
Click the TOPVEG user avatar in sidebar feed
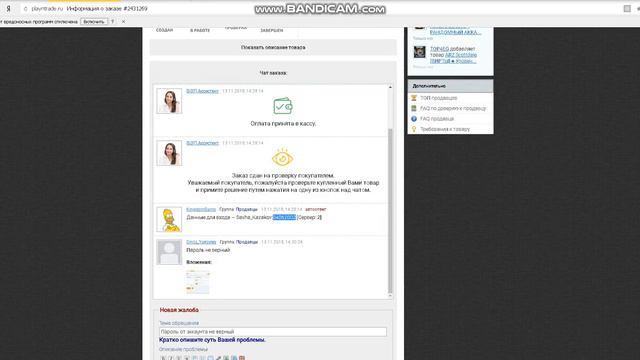click(x=420, y=52)
